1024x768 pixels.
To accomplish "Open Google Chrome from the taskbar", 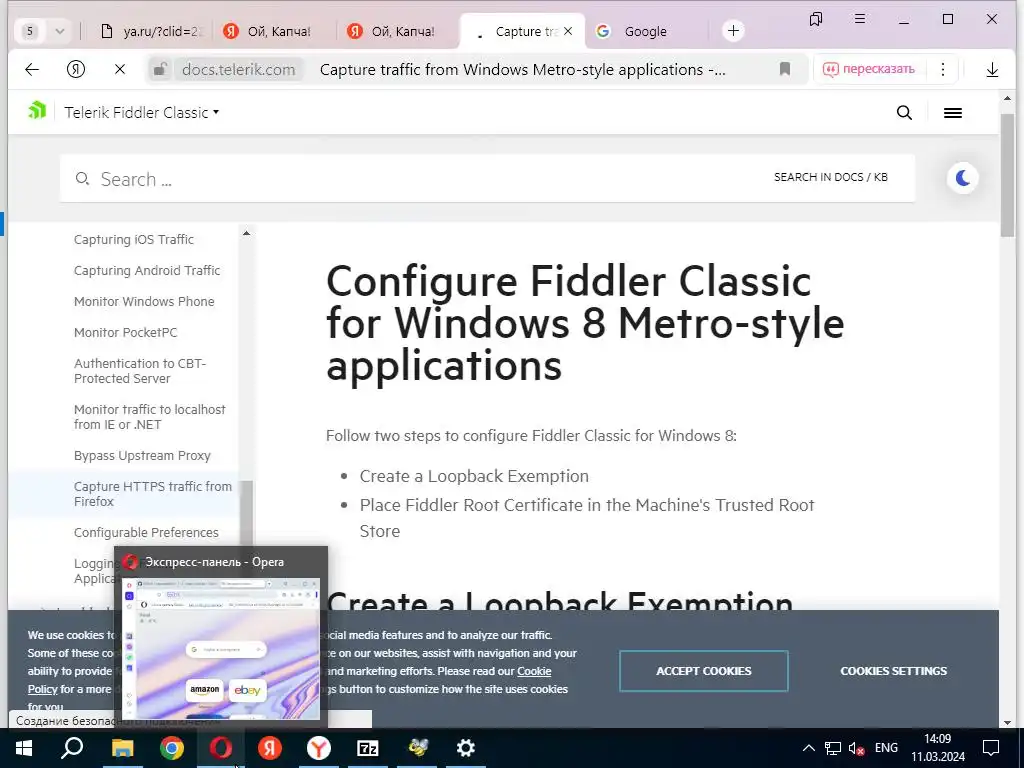I will point(172,748).
